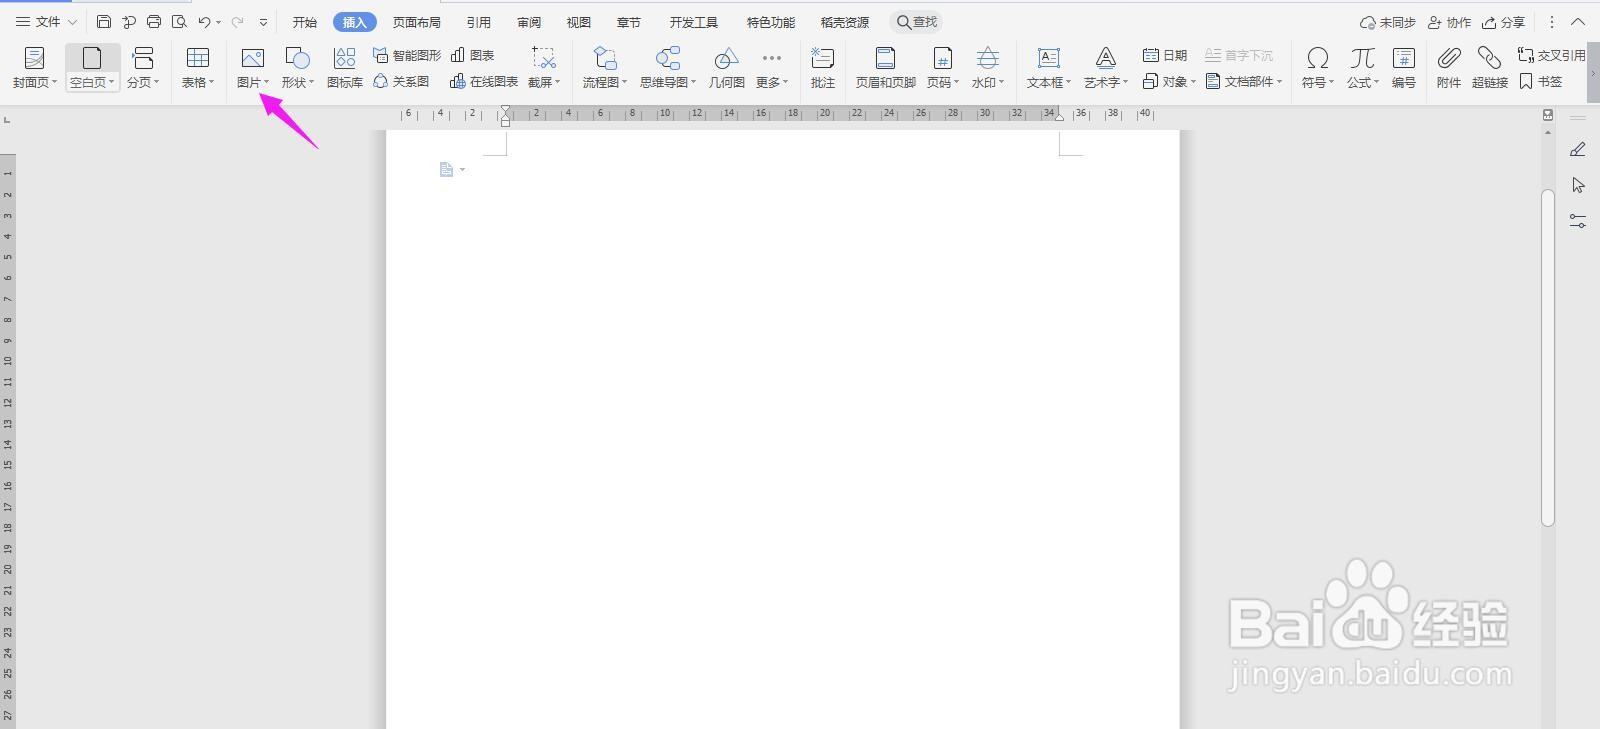Insert an 附件 attachment
Image resolution: width=1600 pixels, height=729 pixels.
click(1449, 68)
